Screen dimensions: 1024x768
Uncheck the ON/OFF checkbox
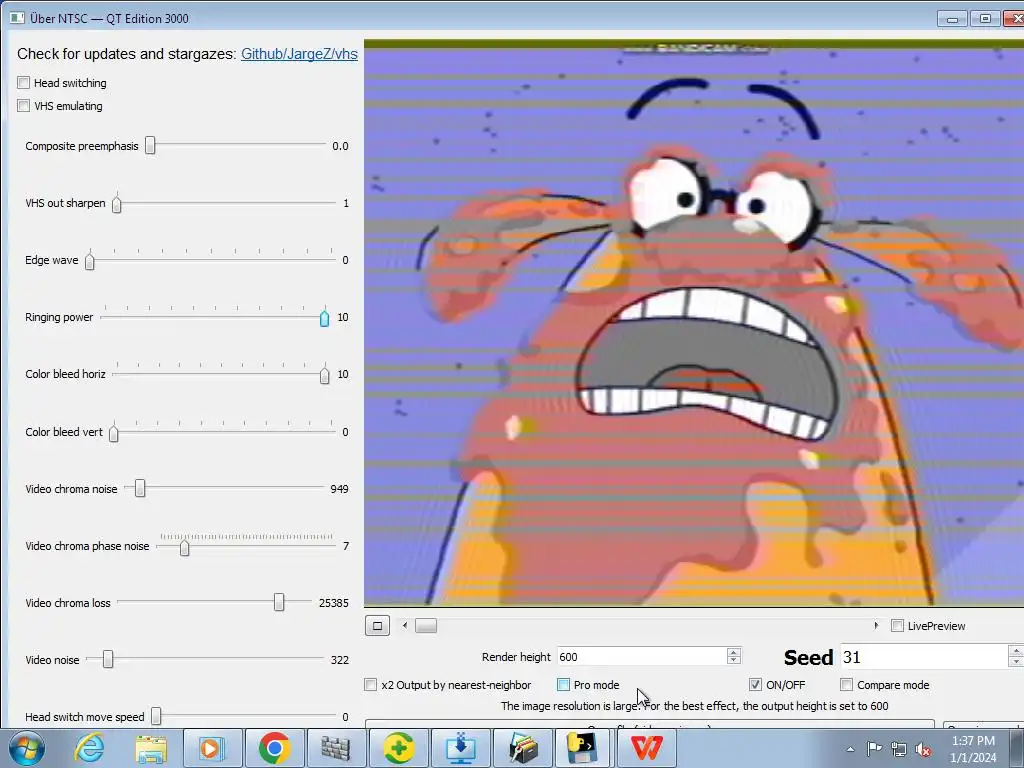(x=756, y=684)
